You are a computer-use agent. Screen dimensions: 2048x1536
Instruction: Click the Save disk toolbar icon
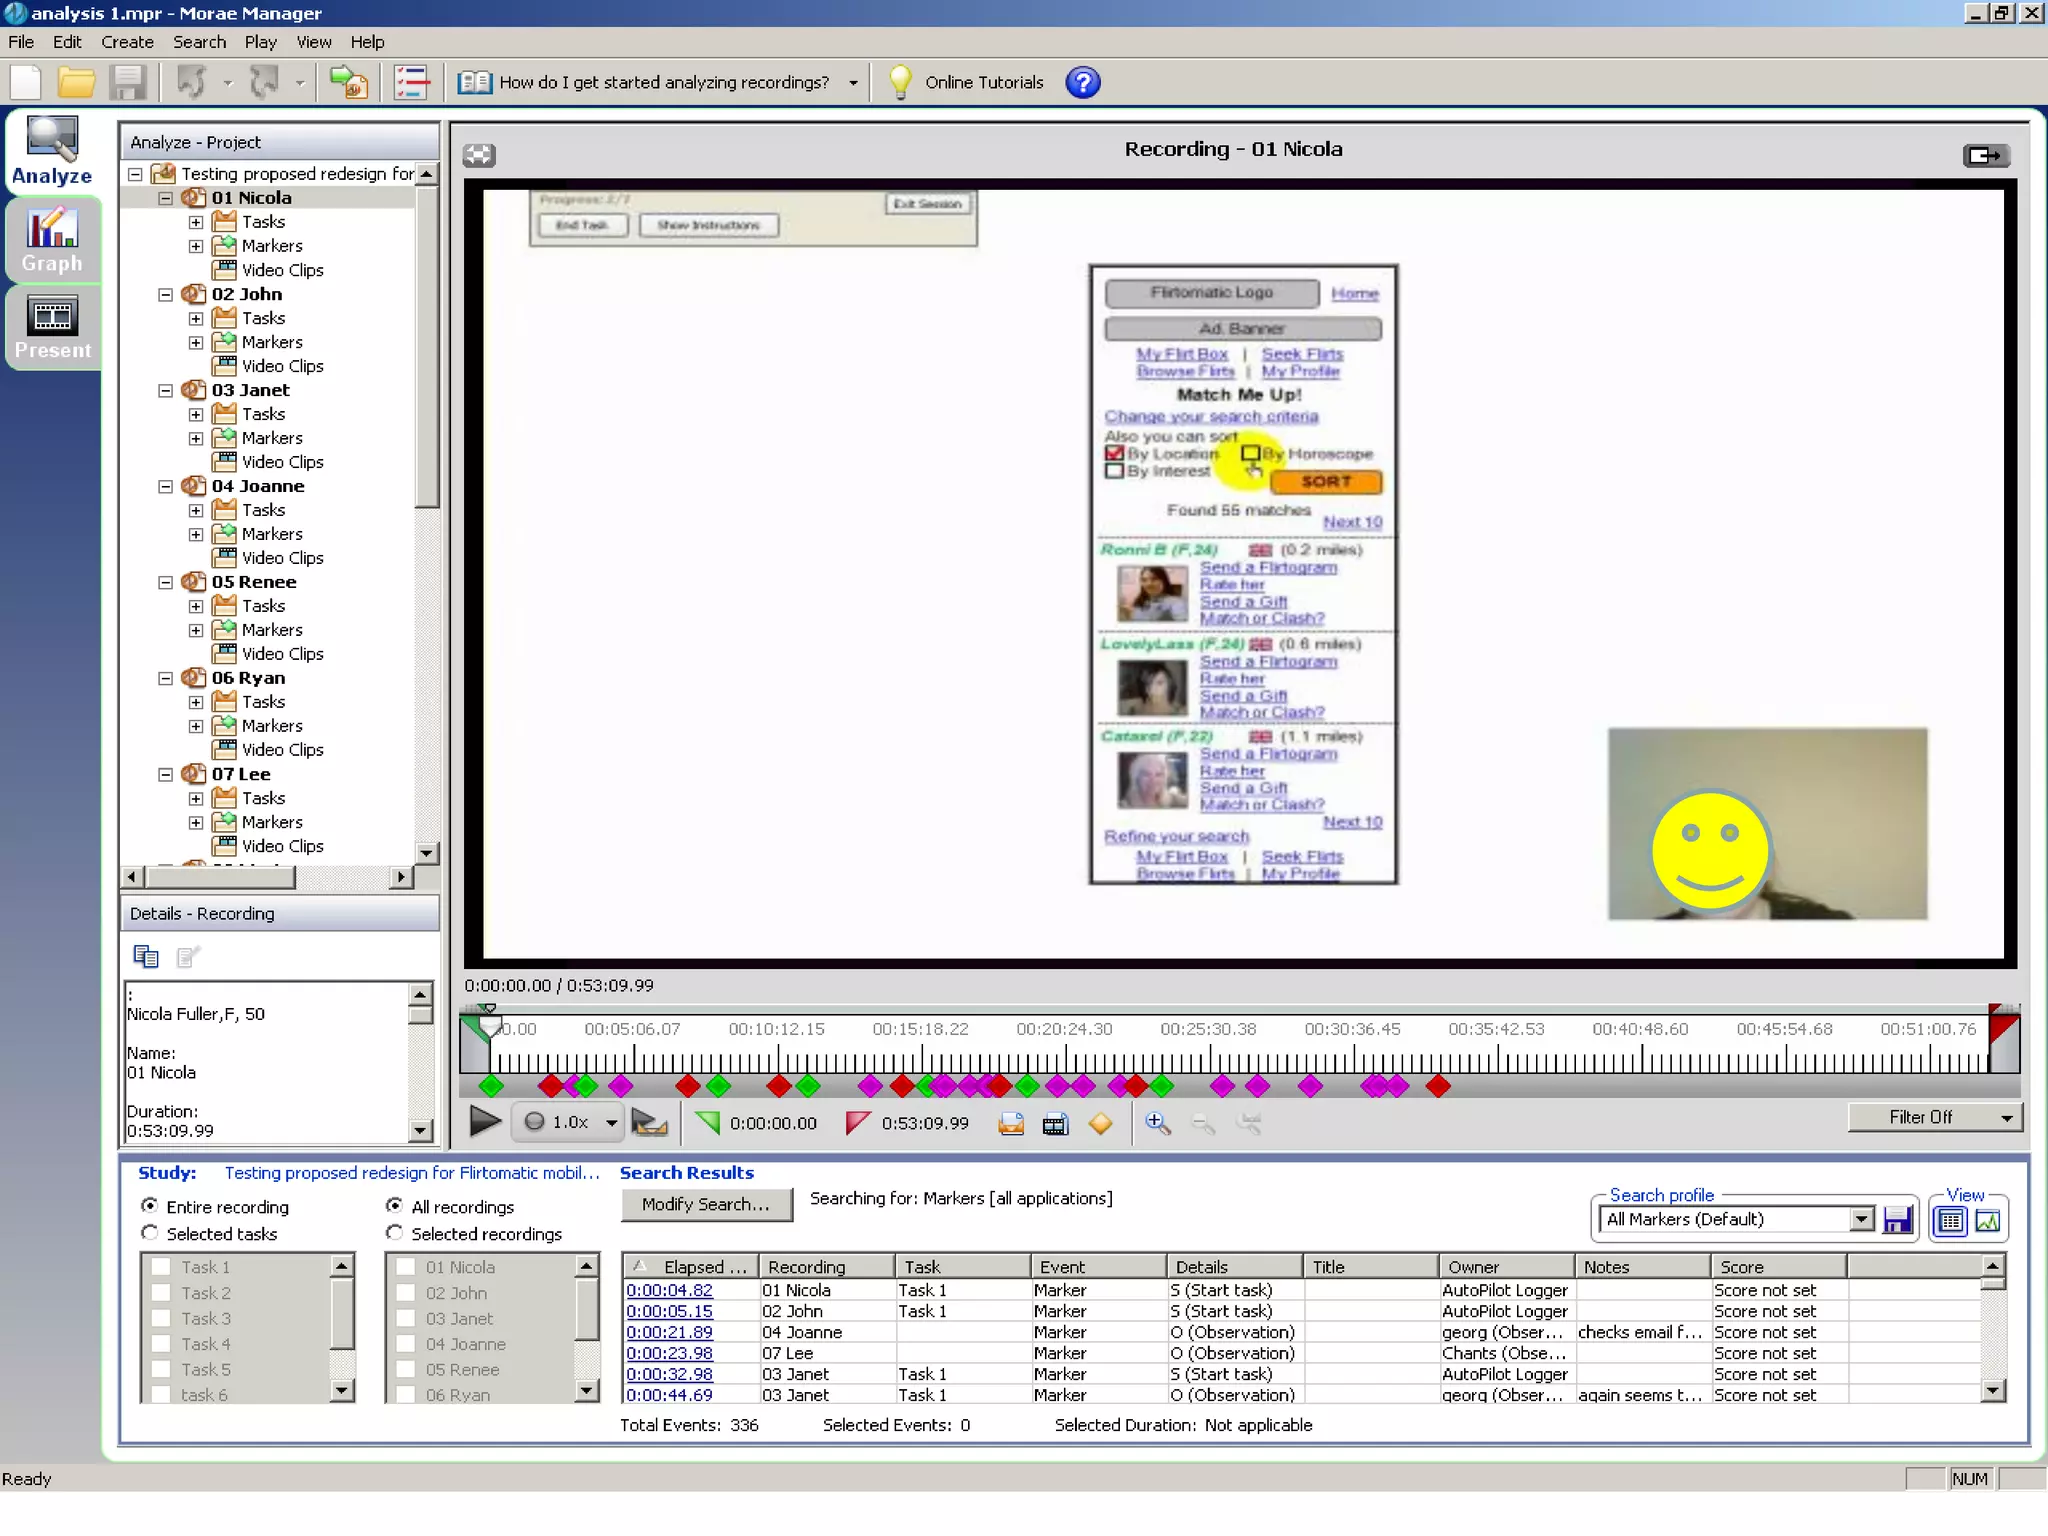pyautogui.click(x=128, y=82)
